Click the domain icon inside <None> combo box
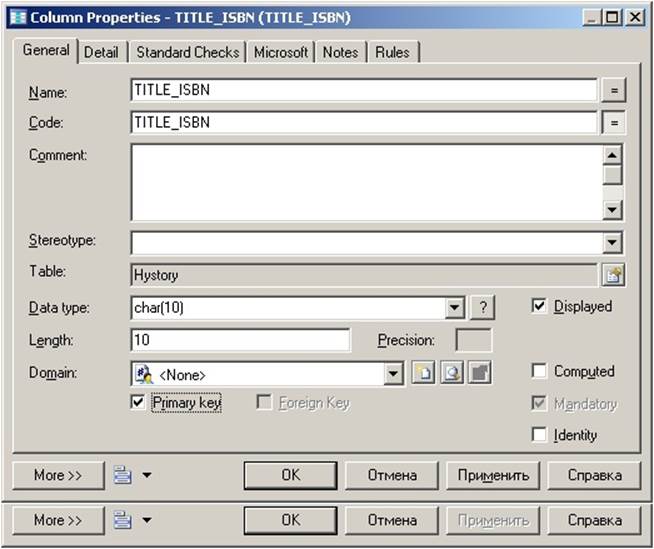This screenshot has height=549, width=654. (x=144, y=374)
